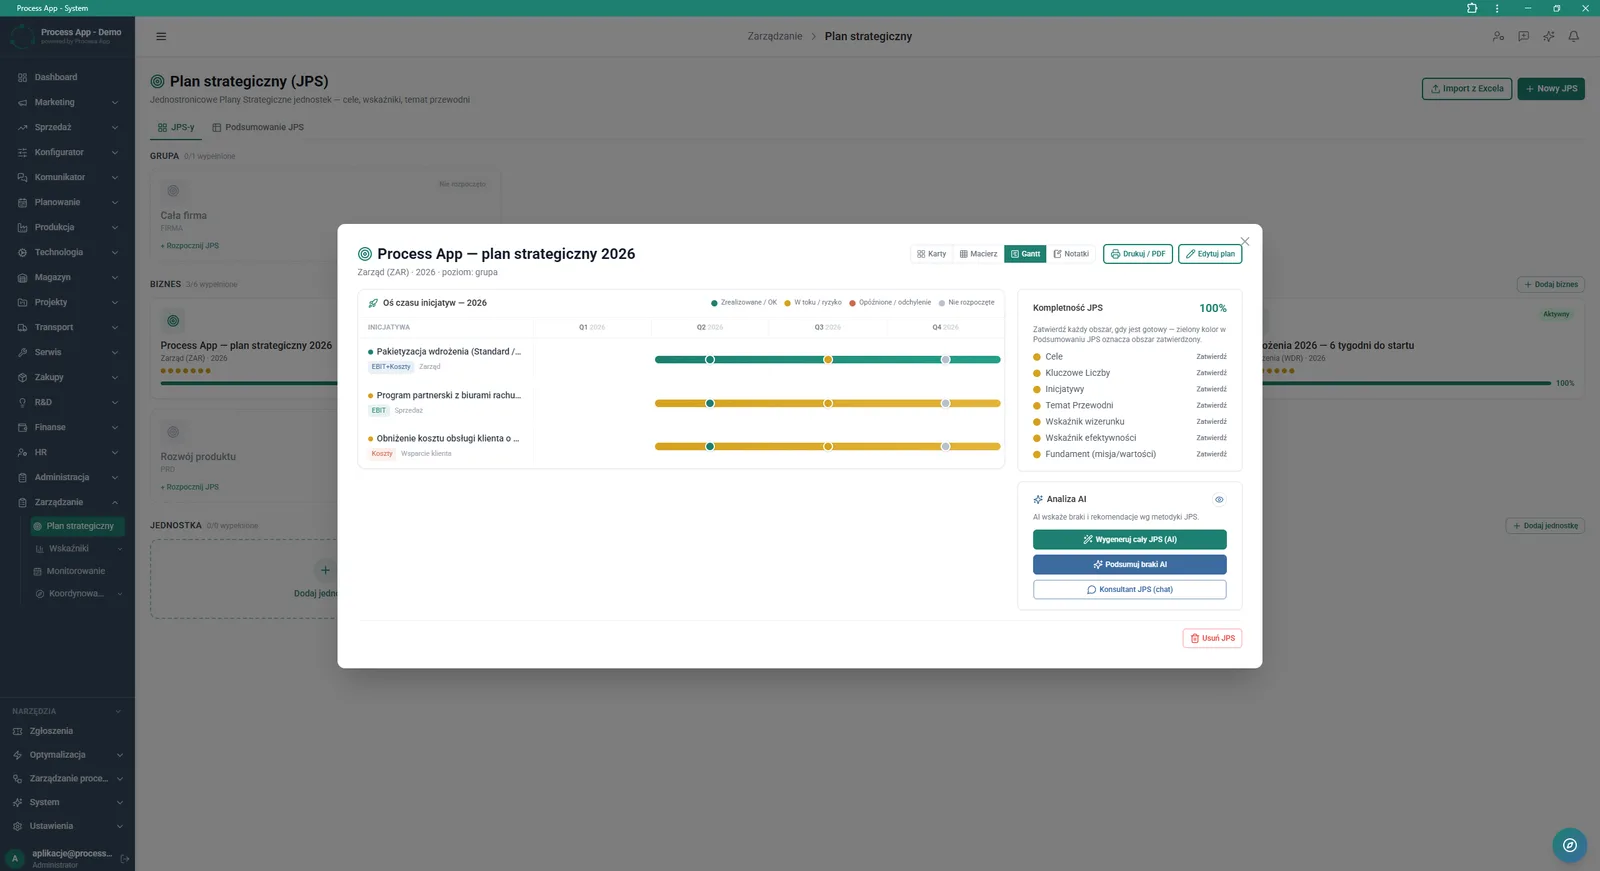1600x871 pixels.
Task: Switch to the Notatki view tab
Action: coord(1071,254)
